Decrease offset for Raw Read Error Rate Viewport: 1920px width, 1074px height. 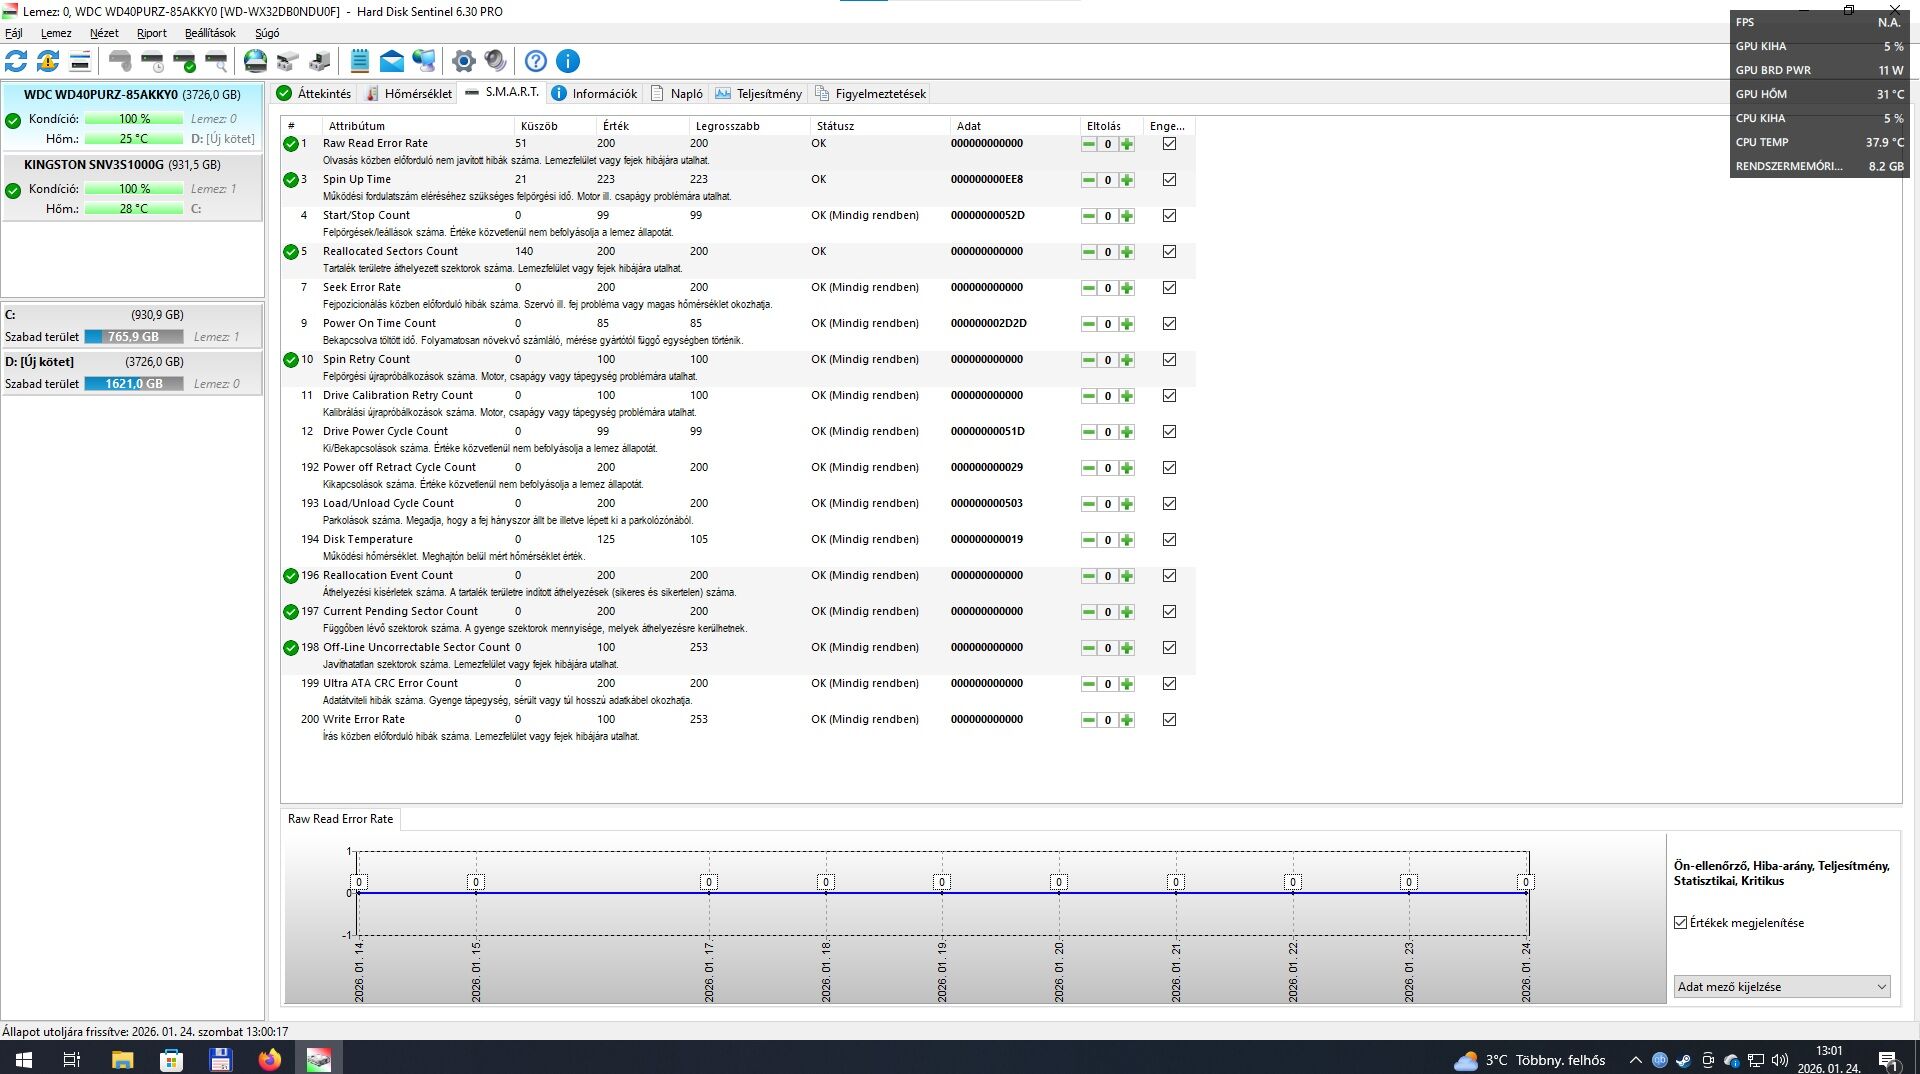[1089, 144]
